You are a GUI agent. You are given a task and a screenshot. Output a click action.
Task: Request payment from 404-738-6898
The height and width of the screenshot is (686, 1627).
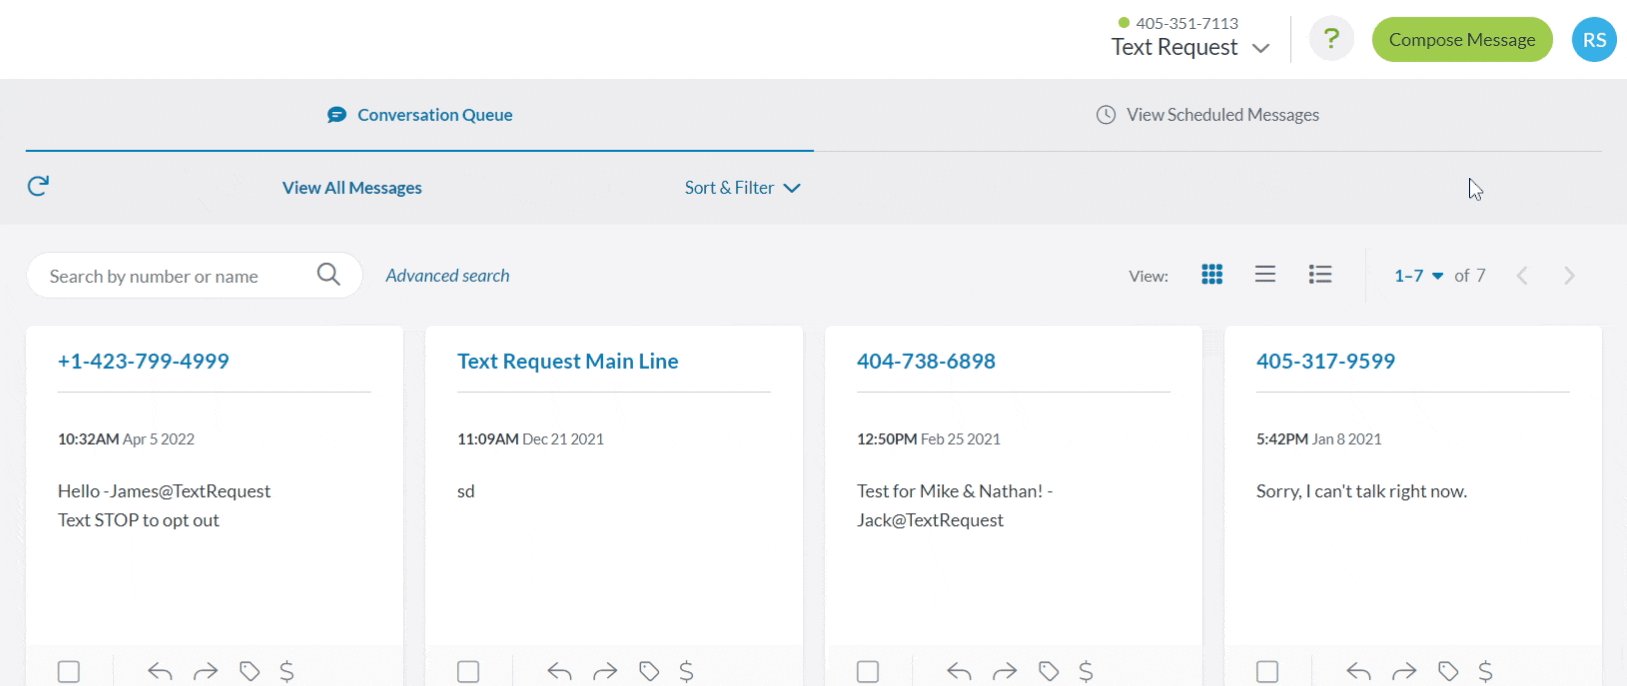(x=1086, y=671)
